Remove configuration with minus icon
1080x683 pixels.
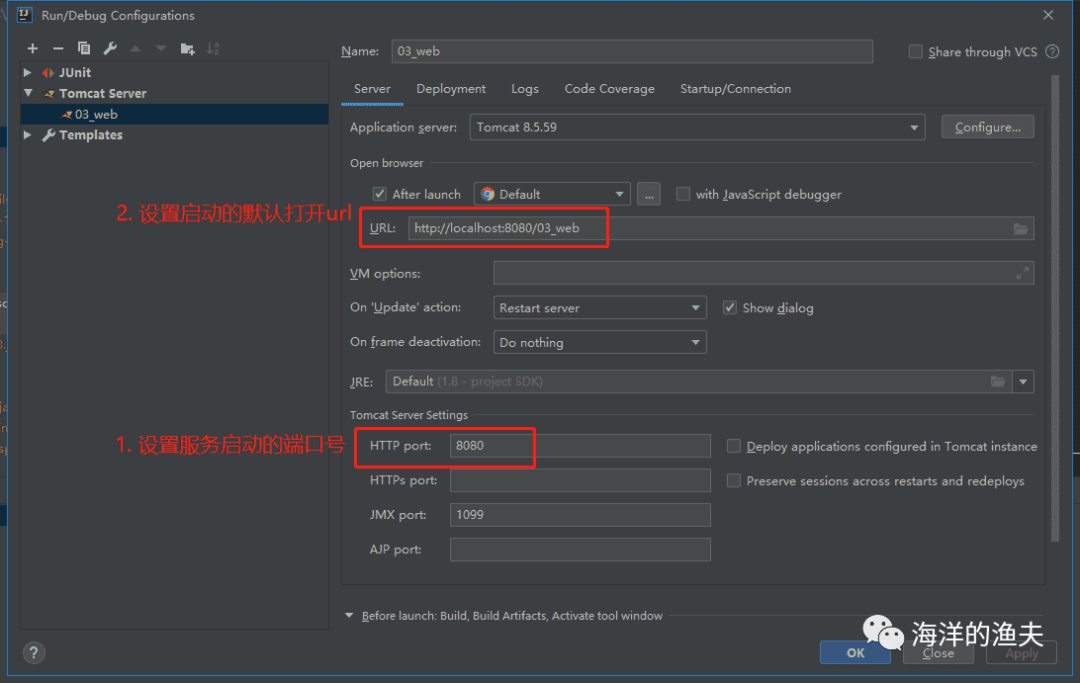point(58,48)
